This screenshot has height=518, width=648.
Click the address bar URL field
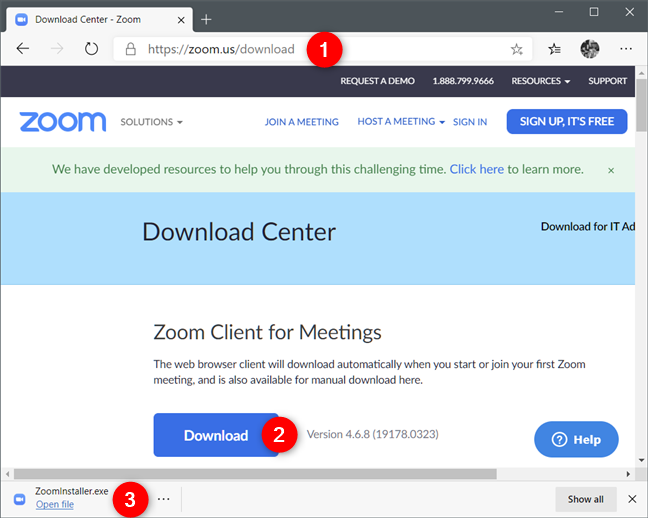click(x=322, y=49)
